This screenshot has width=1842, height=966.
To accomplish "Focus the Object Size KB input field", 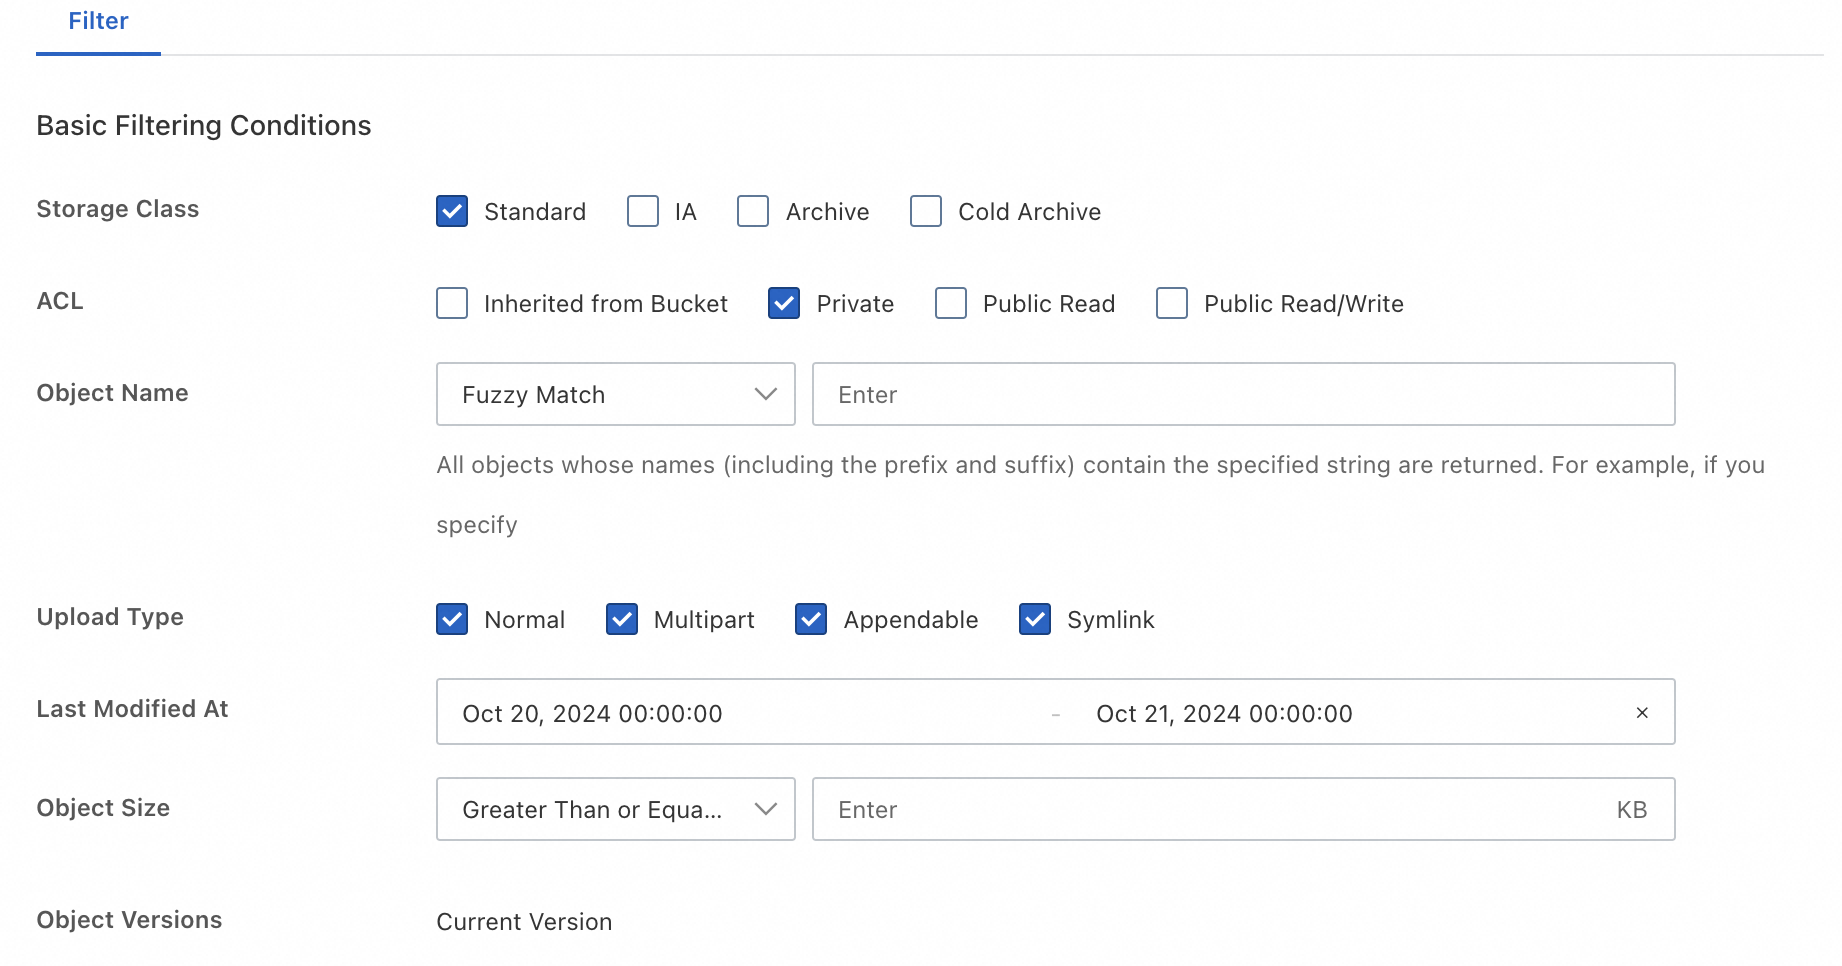I will coord(1244,809).
